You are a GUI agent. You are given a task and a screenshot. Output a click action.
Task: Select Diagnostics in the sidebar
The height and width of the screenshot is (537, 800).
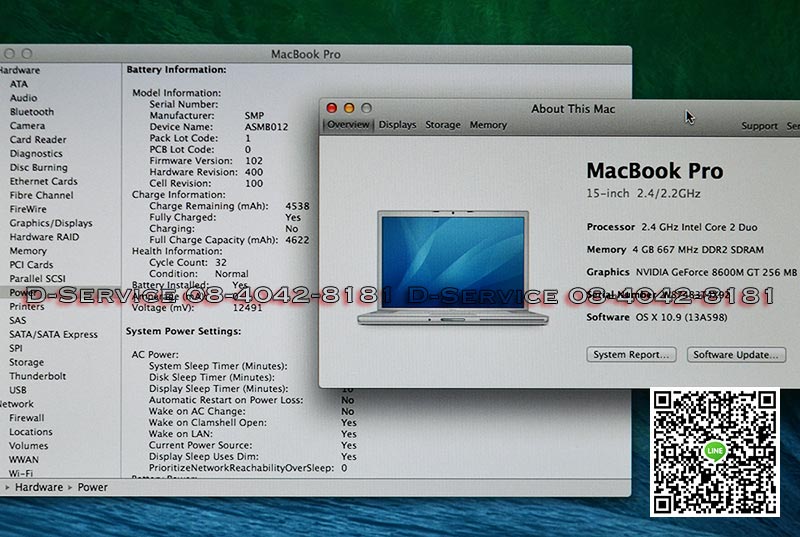tap(36, 154)
